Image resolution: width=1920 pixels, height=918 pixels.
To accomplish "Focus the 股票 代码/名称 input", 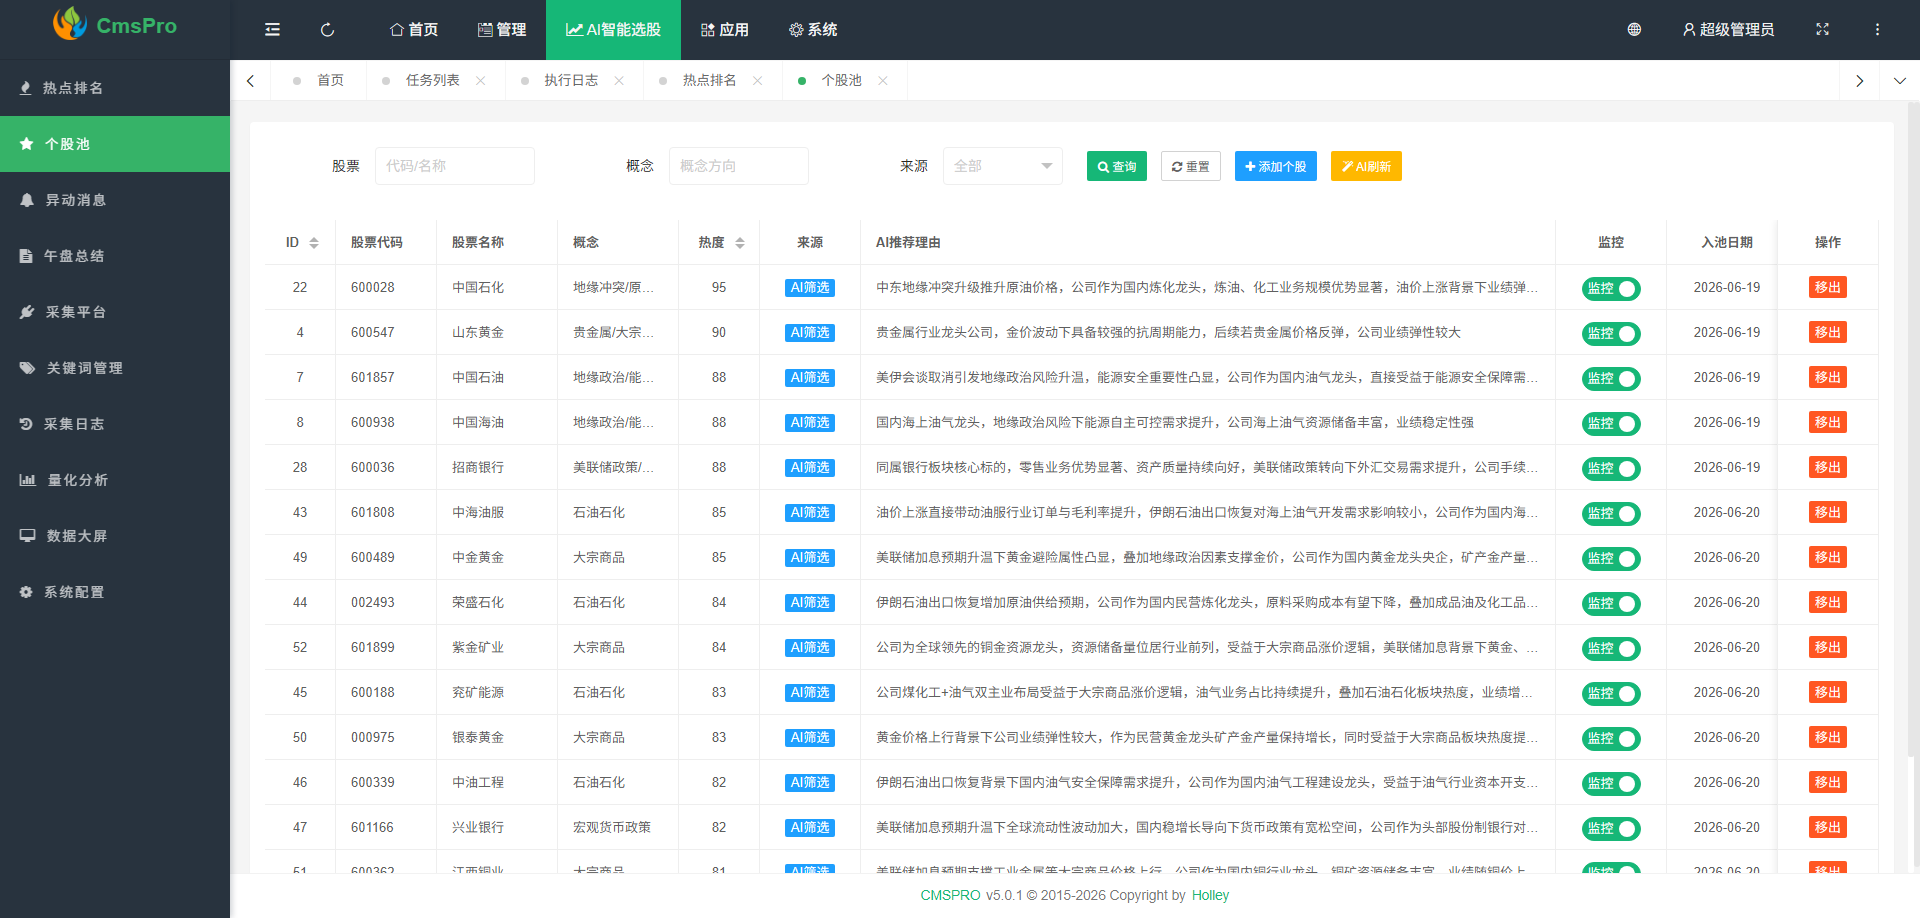I will 455,166.
